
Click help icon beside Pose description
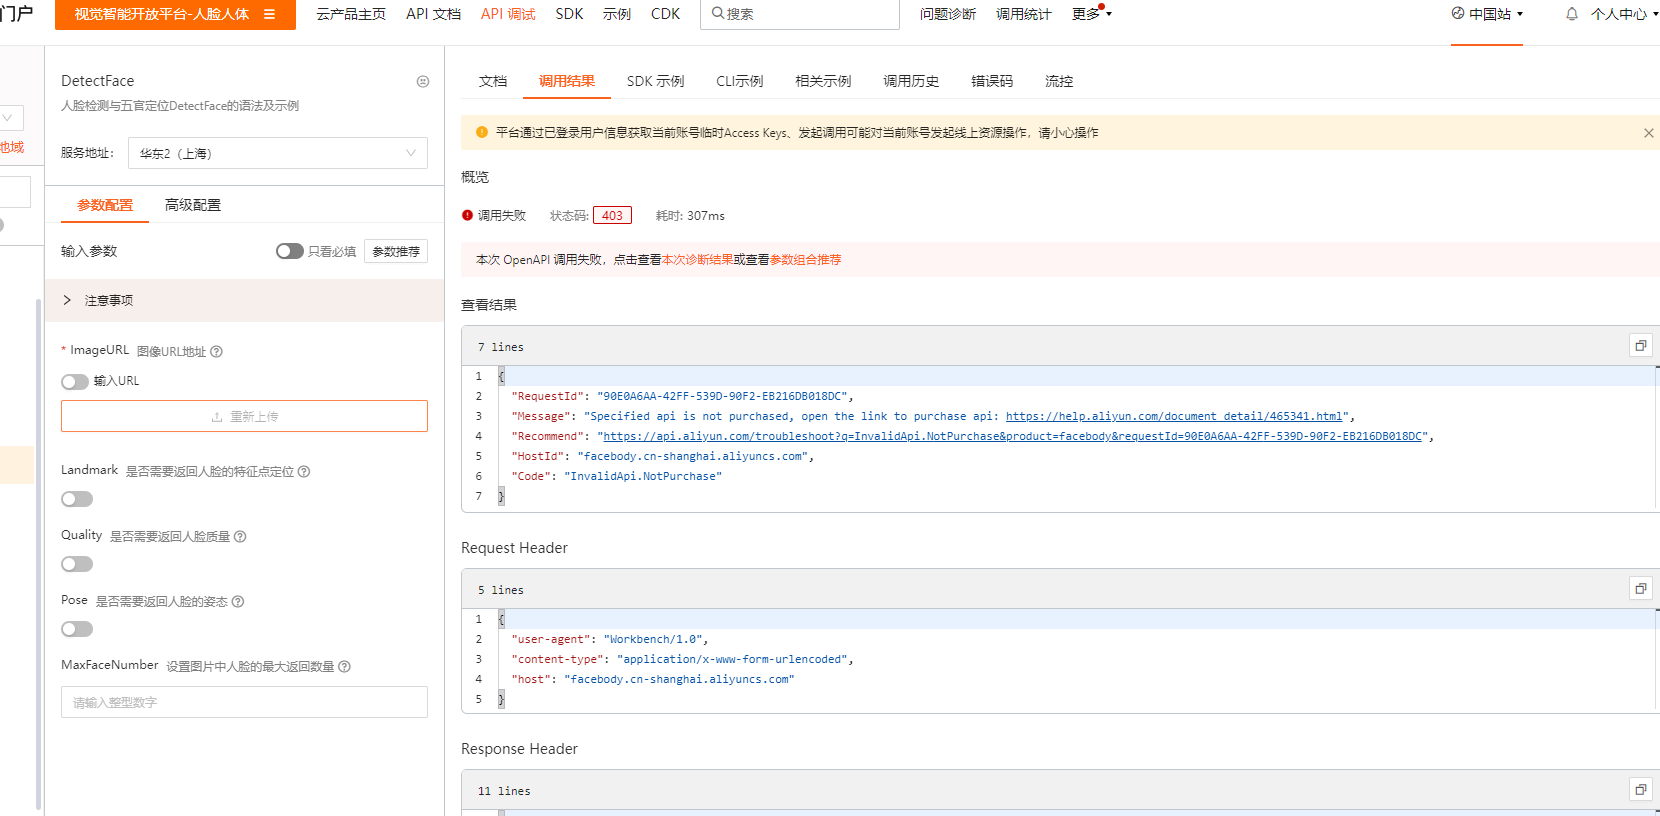coord(238,601)
